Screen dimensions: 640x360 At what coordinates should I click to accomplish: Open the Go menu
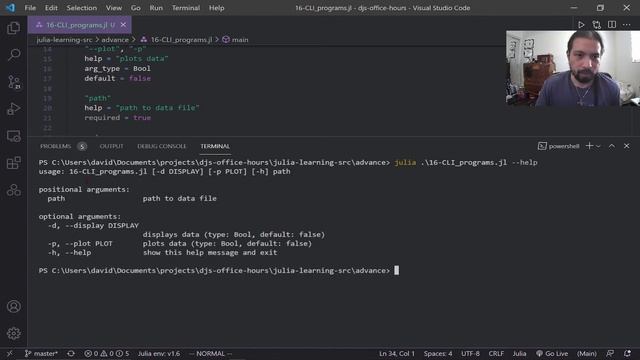pyautogui.click(x=136, y=8)
